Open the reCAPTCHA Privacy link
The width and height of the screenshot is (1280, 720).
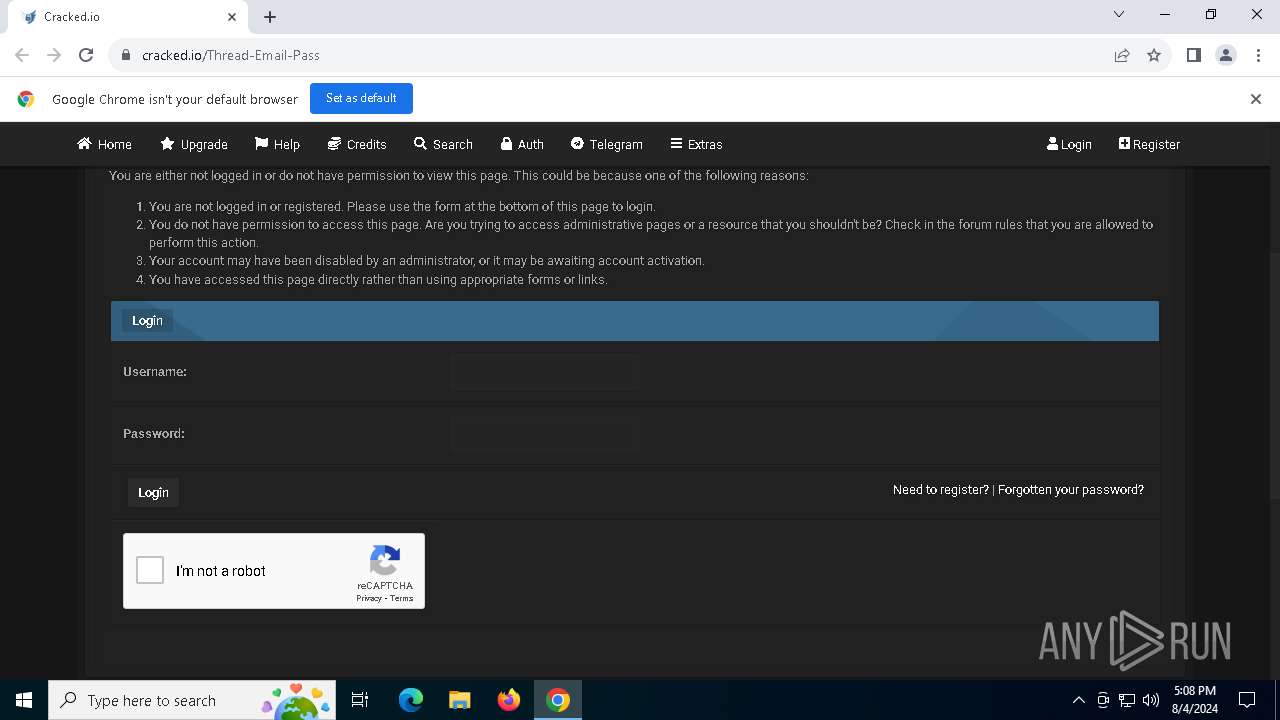(369, 598)
